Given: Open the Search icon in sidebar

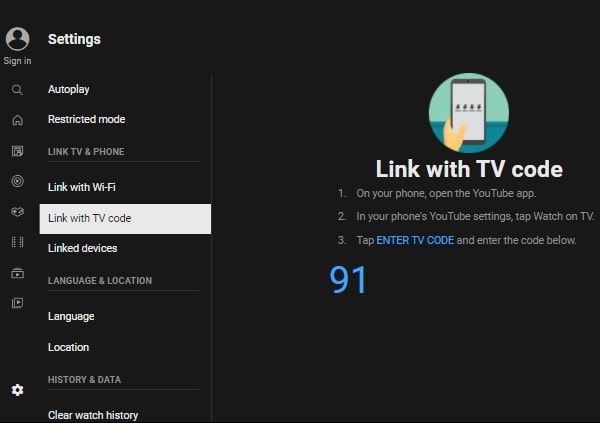Looking at the screenshot, I should [17, 90].
